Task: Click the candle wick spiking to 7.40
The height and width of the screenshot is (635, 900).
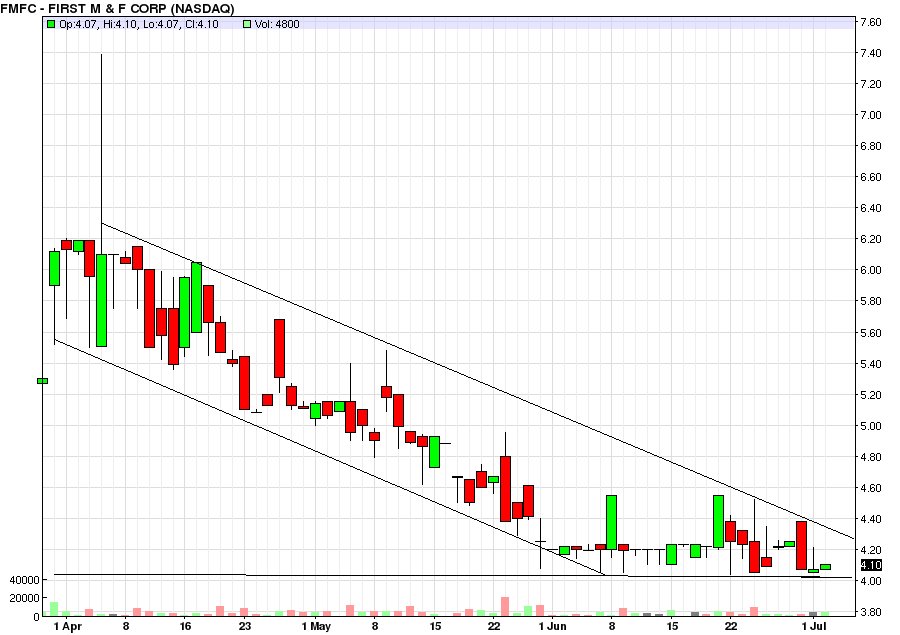Action: pos(102,154)
